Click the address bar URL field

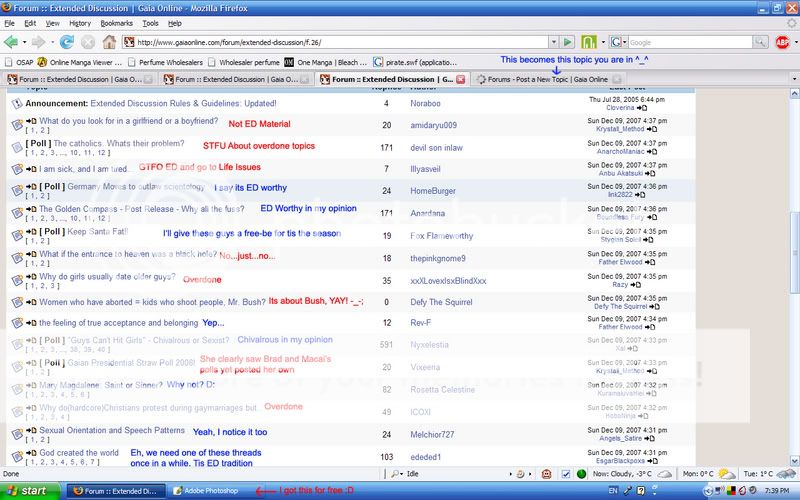[330, 42]
